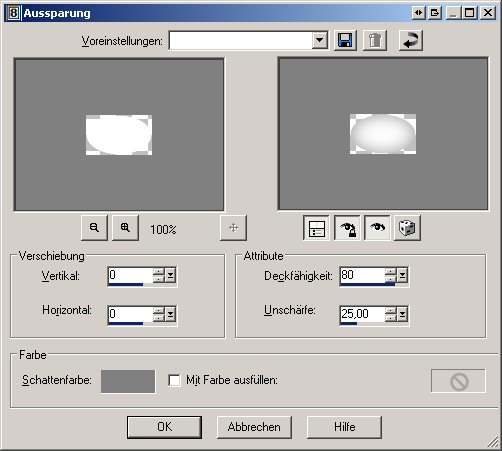Pick the Schattenfarbe color swatch
This screenshot has height=451, width=502.
128,381
